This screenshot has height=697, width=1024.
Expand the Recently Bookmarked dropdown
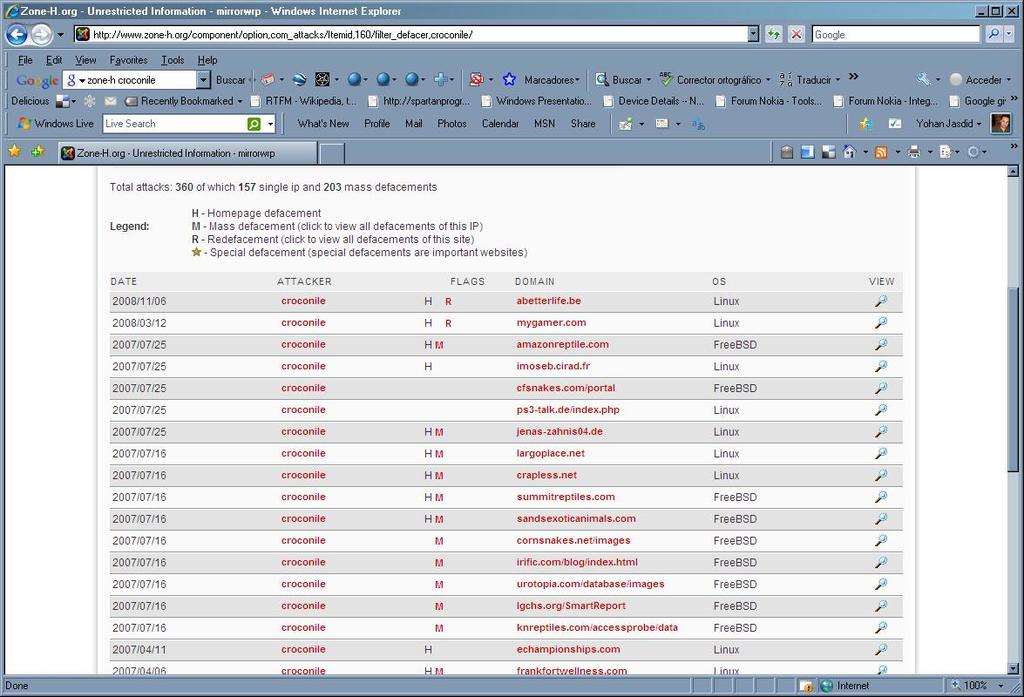pyautogui.click(x=240, y=101)
